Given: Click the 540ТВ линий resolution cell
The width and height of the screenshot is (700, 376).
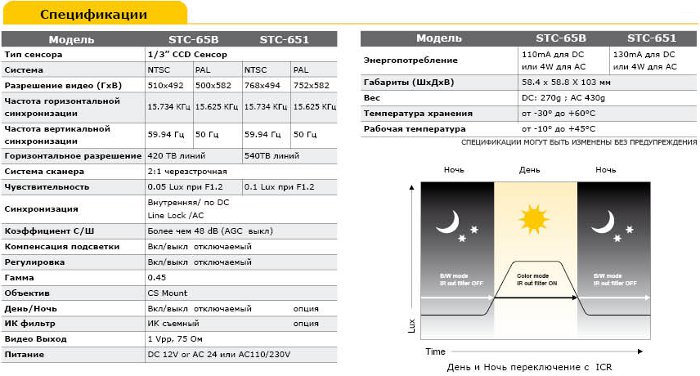Looking at the screenshot, I should pyautogui.click(x=271, y=156).
